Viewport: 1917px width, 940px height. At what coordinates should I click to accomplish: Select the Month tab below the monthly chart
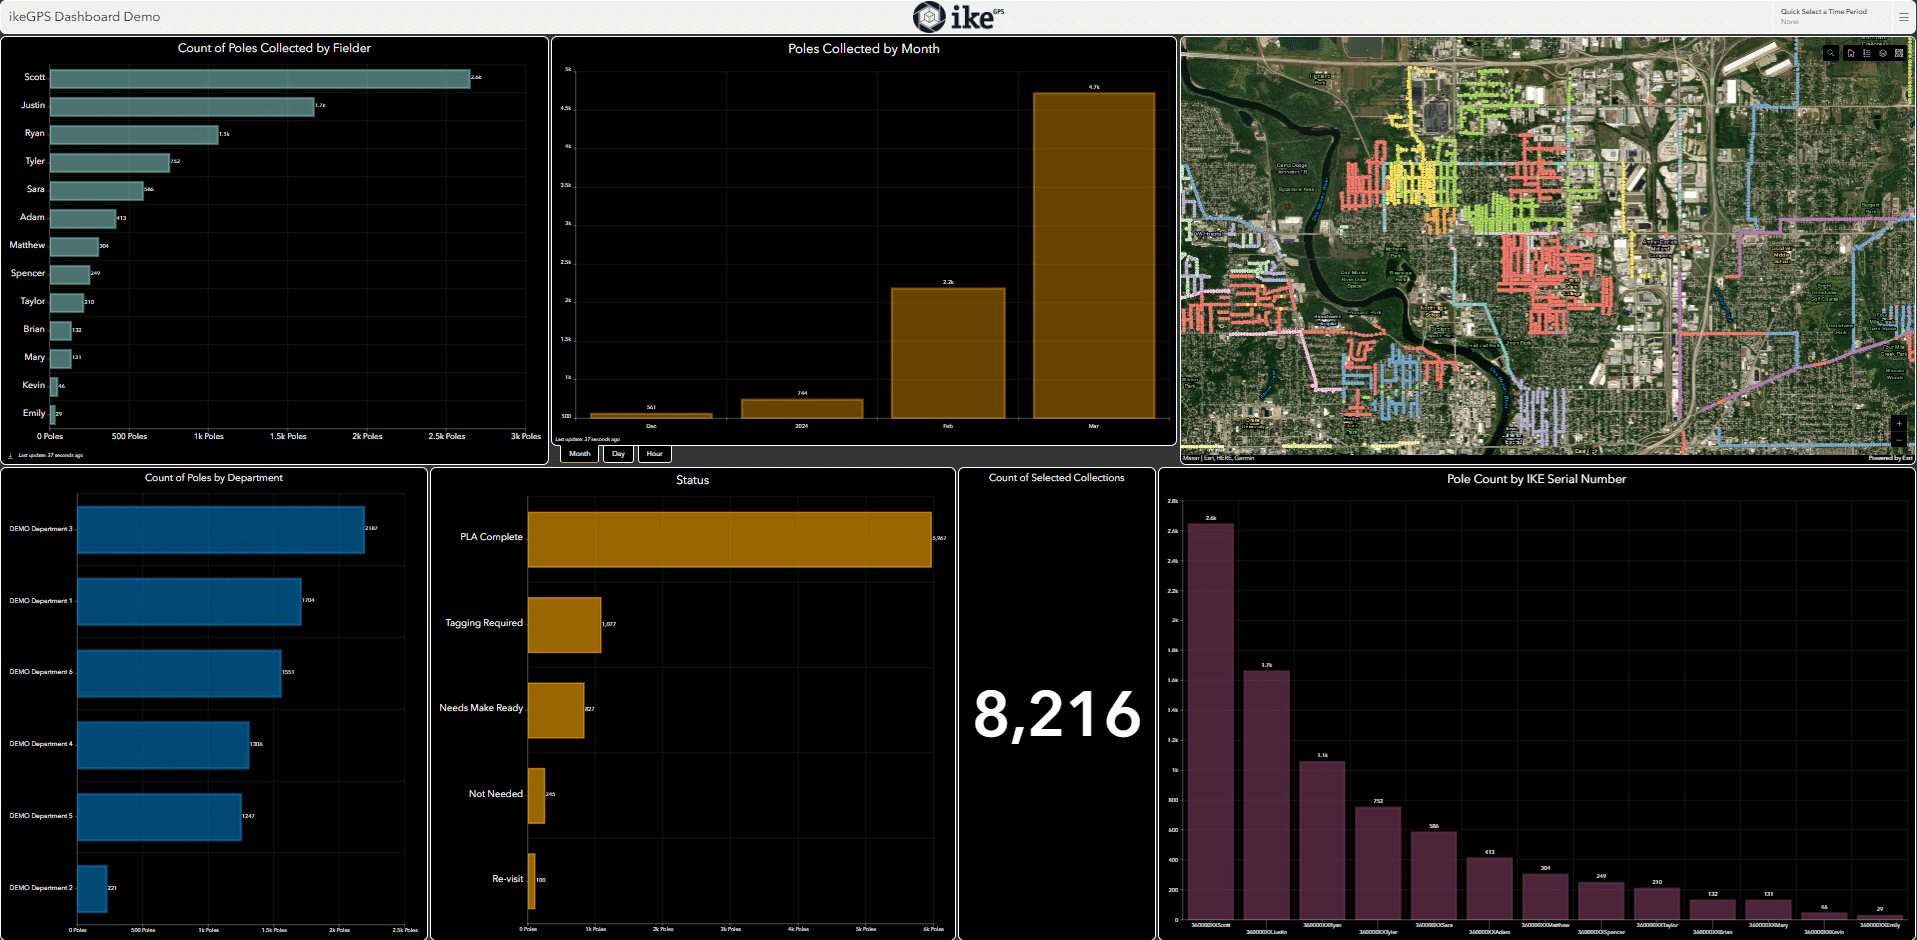click(579, 453)
